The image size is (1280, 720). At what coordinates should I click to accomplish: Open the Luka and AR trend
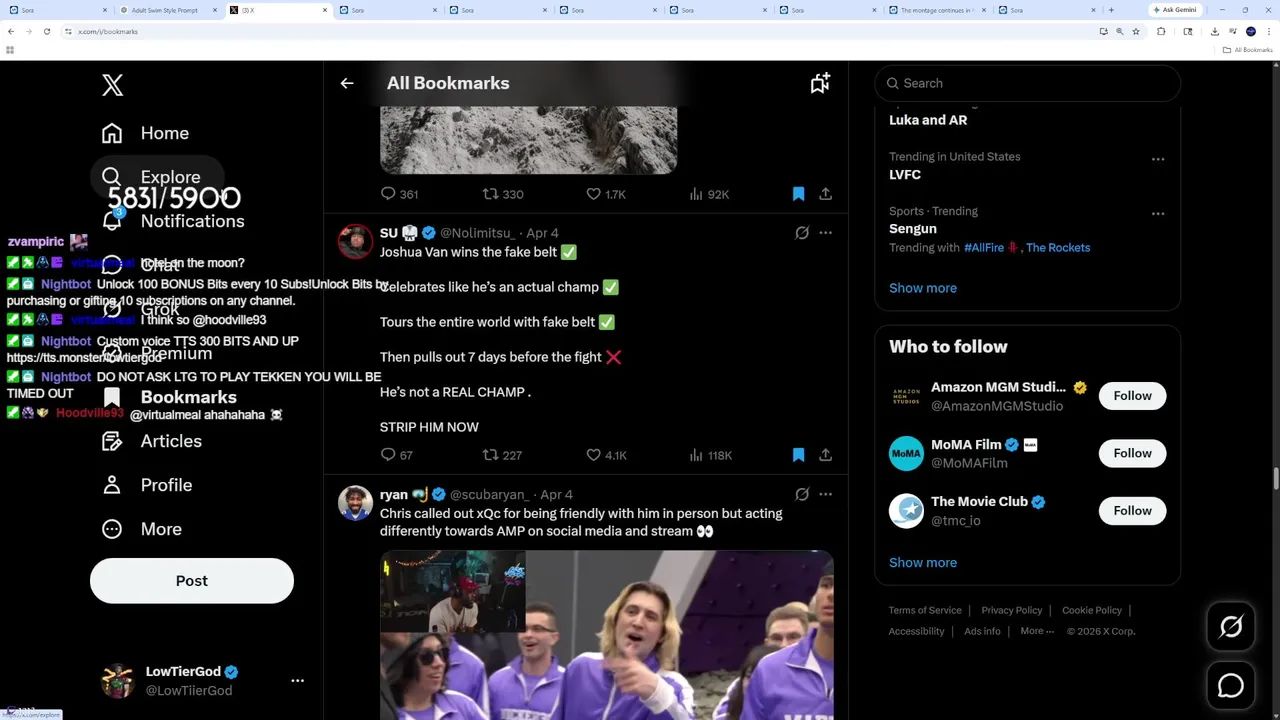click(928, 120)
